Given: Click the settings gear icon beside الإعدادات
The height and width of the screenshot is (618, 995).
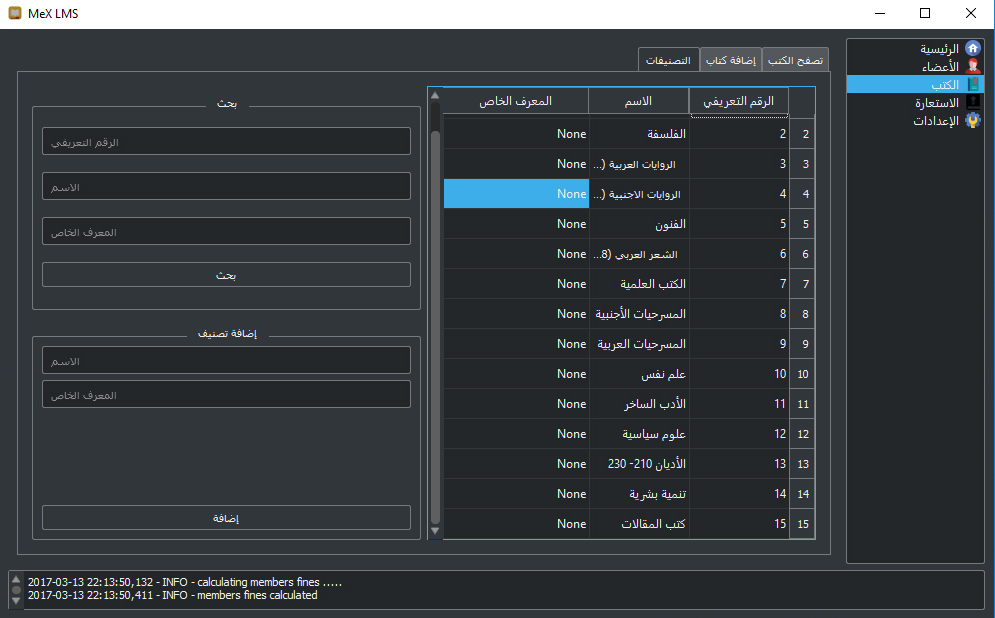Looking at the screenshot, I should [x=972, y=121].
